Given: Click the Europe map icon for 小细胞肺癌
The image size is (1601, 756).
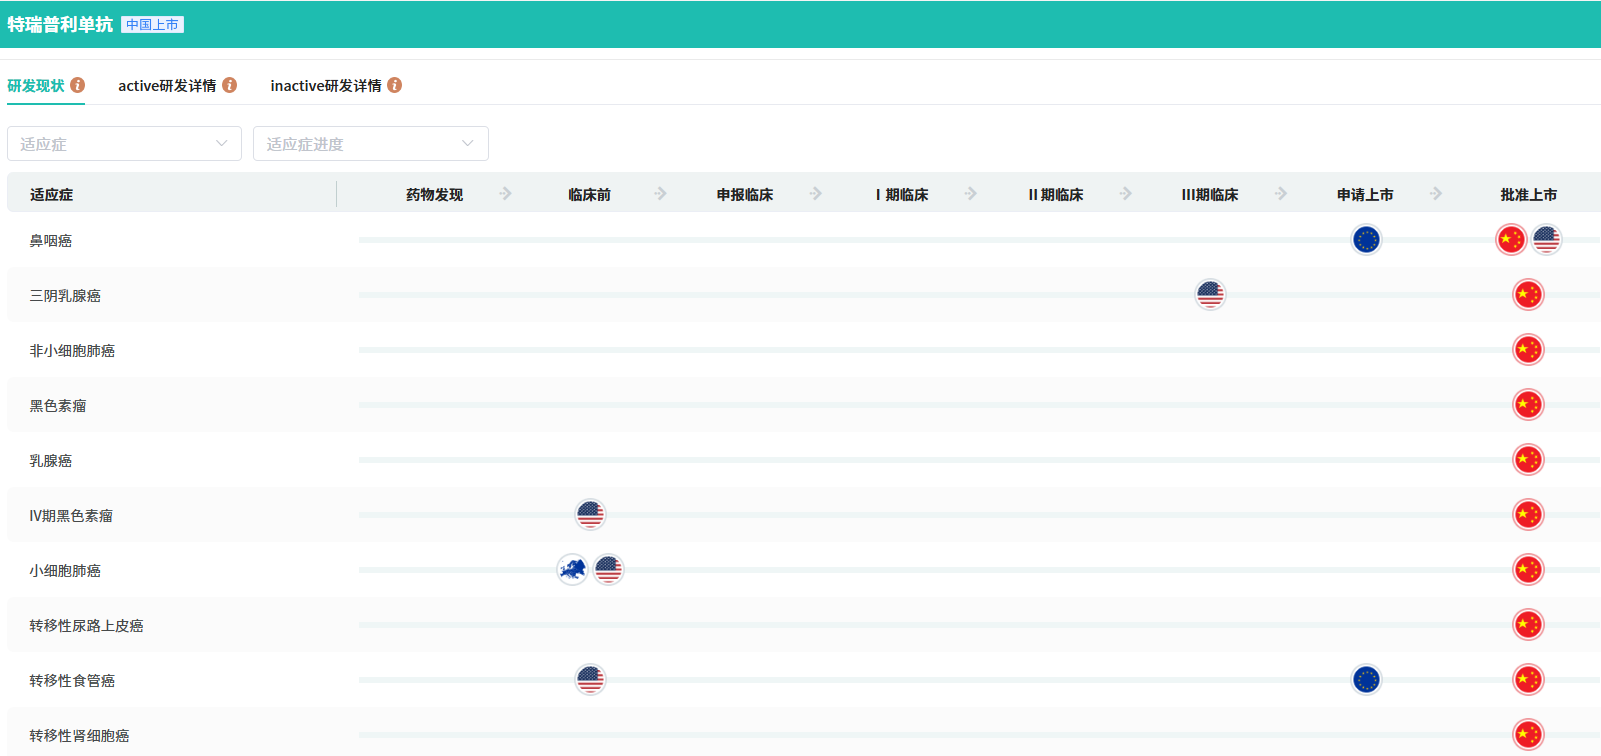Looking at the screenshot, I should [x=572, y=570].
